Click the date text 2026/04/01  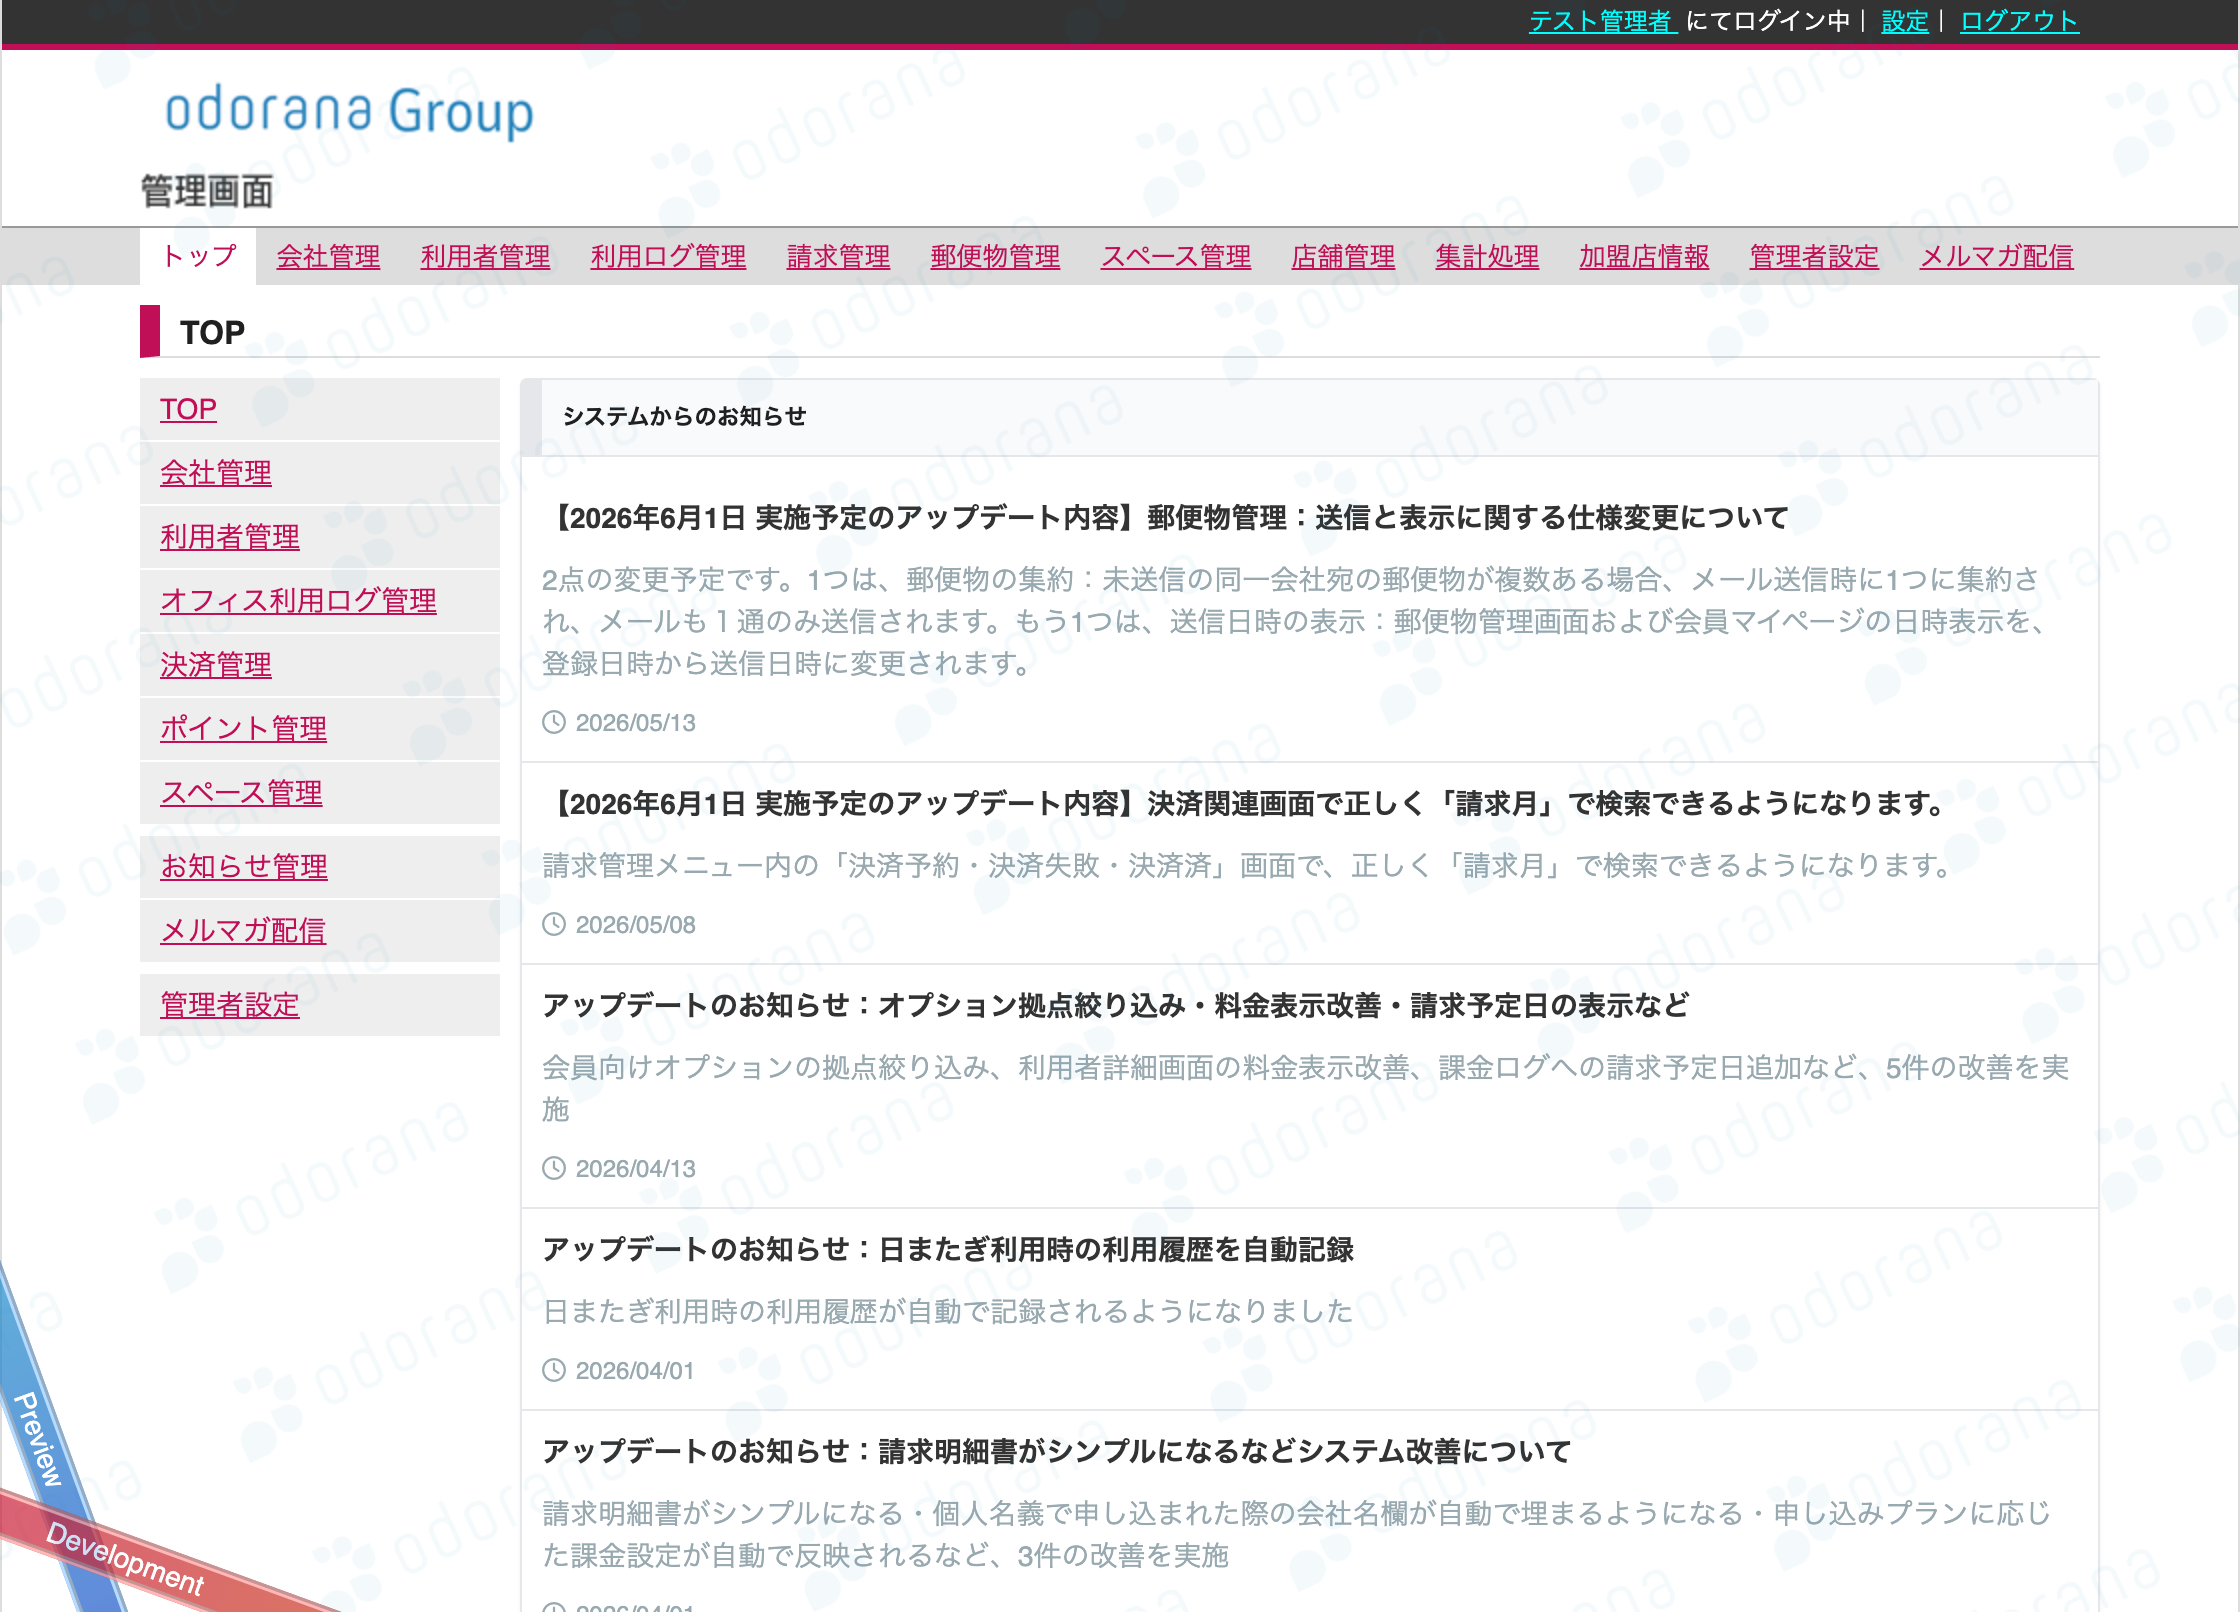click(635, 1371)
